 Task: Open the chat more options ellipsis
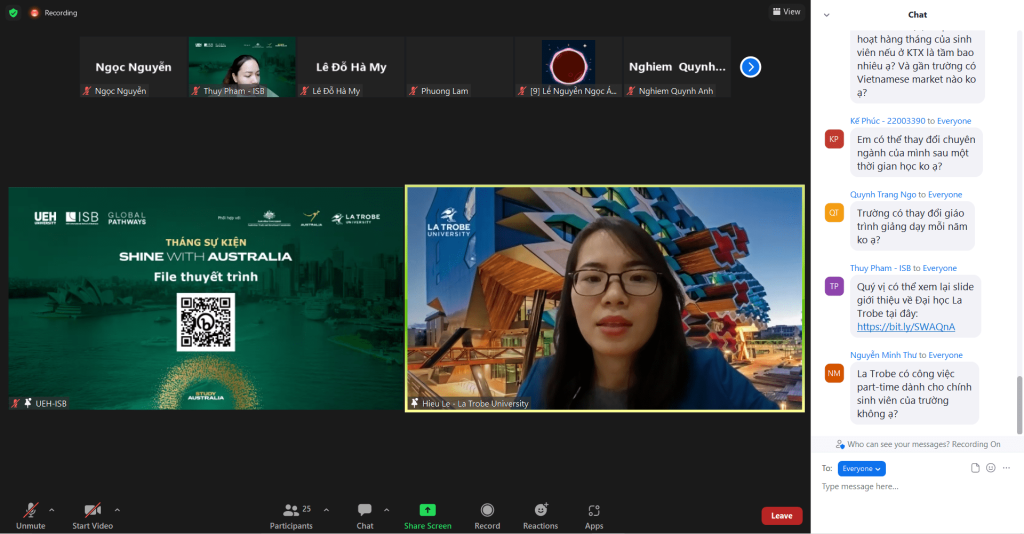(1007, 468)
